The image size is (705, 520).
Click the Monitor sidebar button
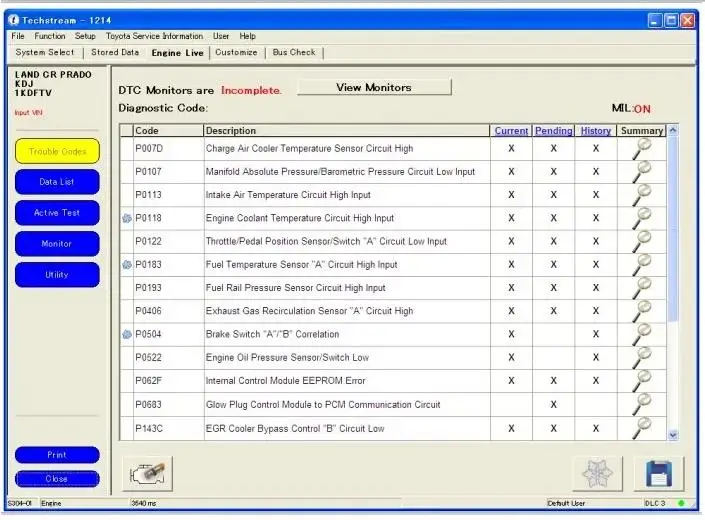[x=57, y=244]
